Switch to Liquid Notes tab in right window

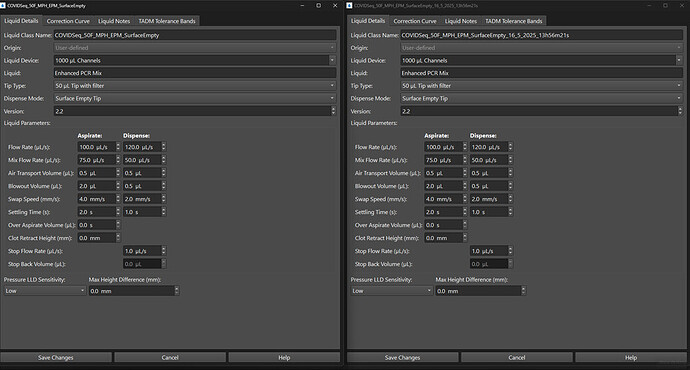coord(461,21)
